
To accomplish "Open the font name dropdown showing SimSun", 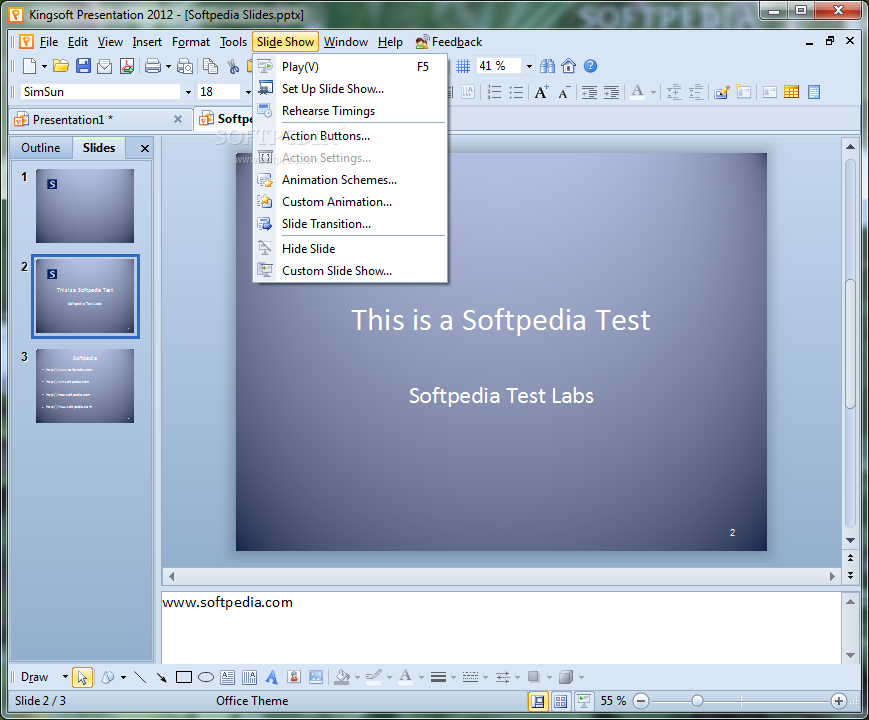I will click(188, 92).
